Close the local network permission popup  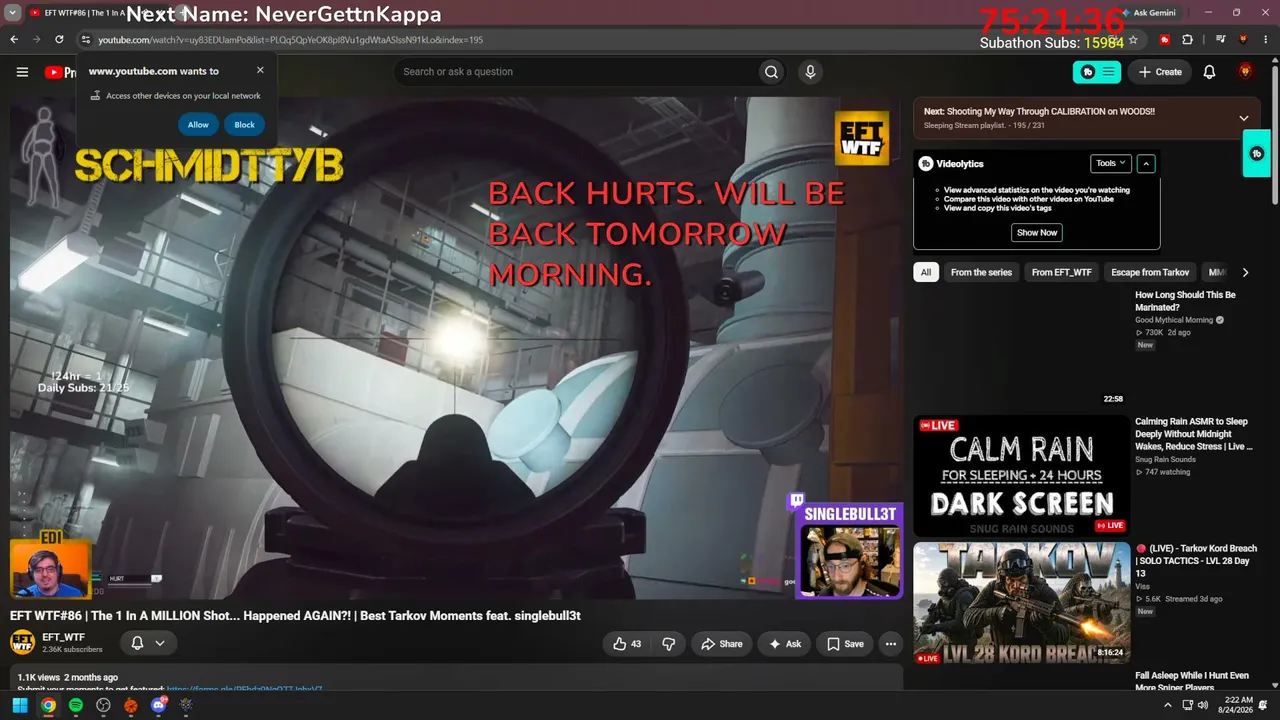[x=260, y=70]
